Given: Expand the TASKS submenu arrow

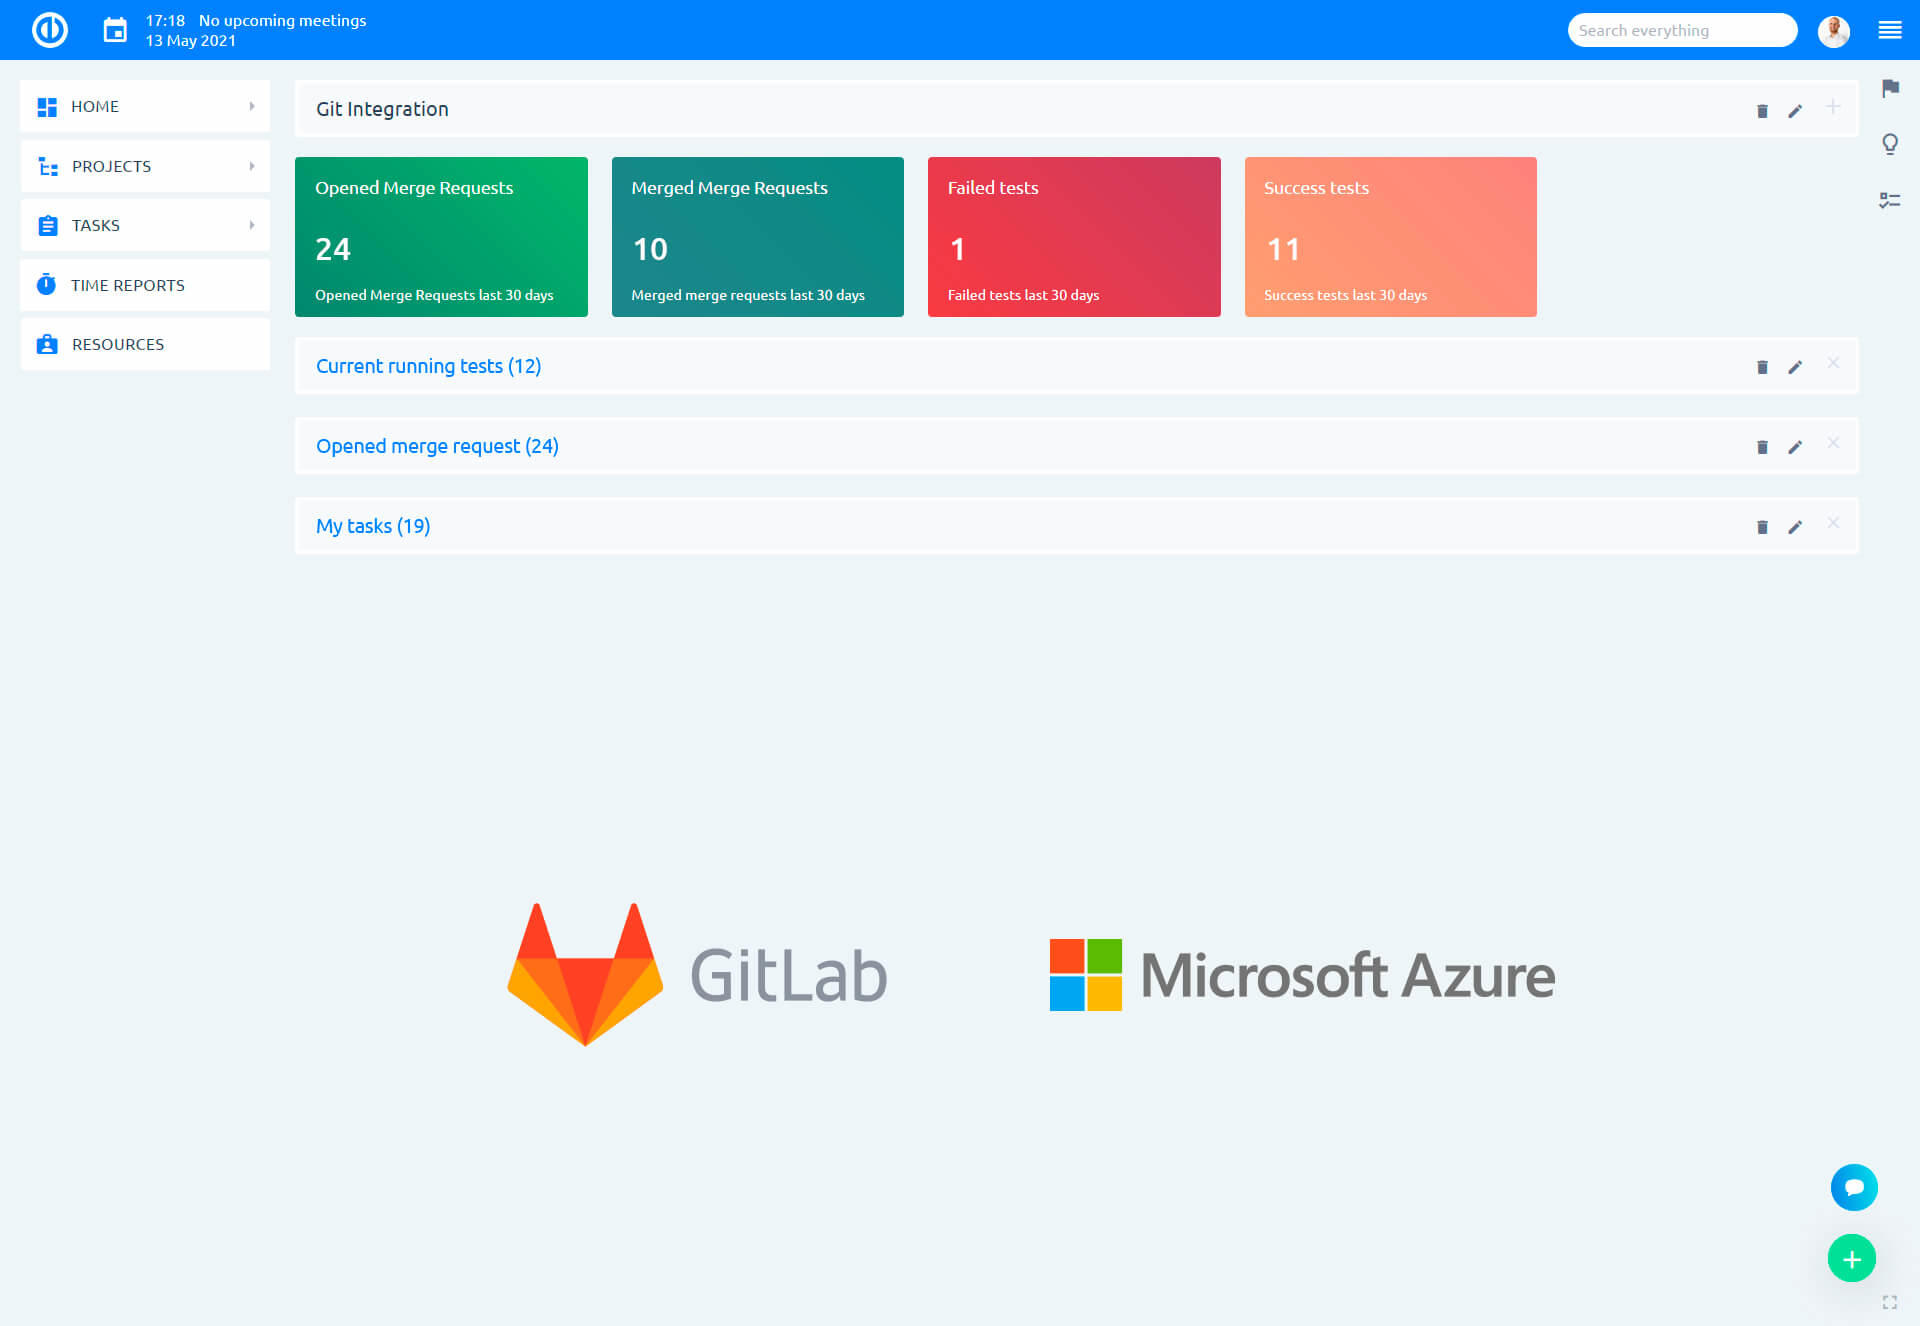Looking at the screenshot, I should pyautogui.click(x=252, y=225).
